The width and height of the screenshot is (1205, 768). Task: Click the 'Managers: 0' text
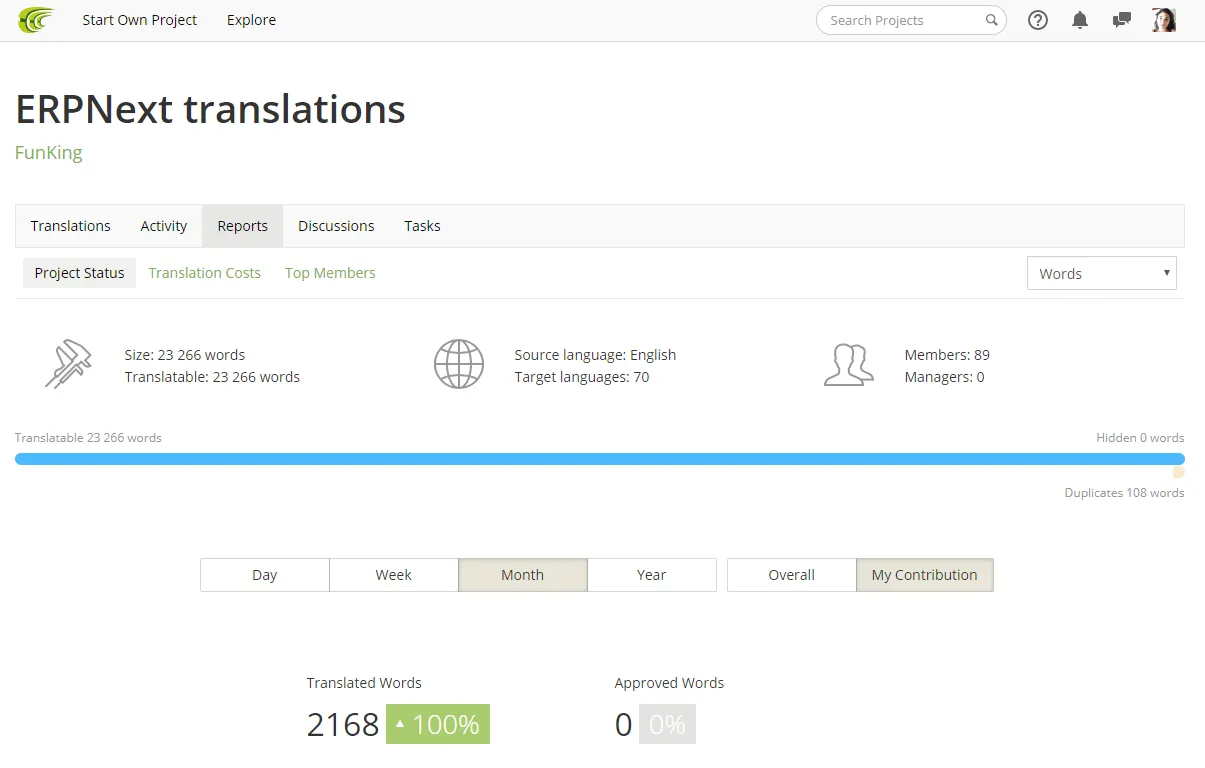944,377
